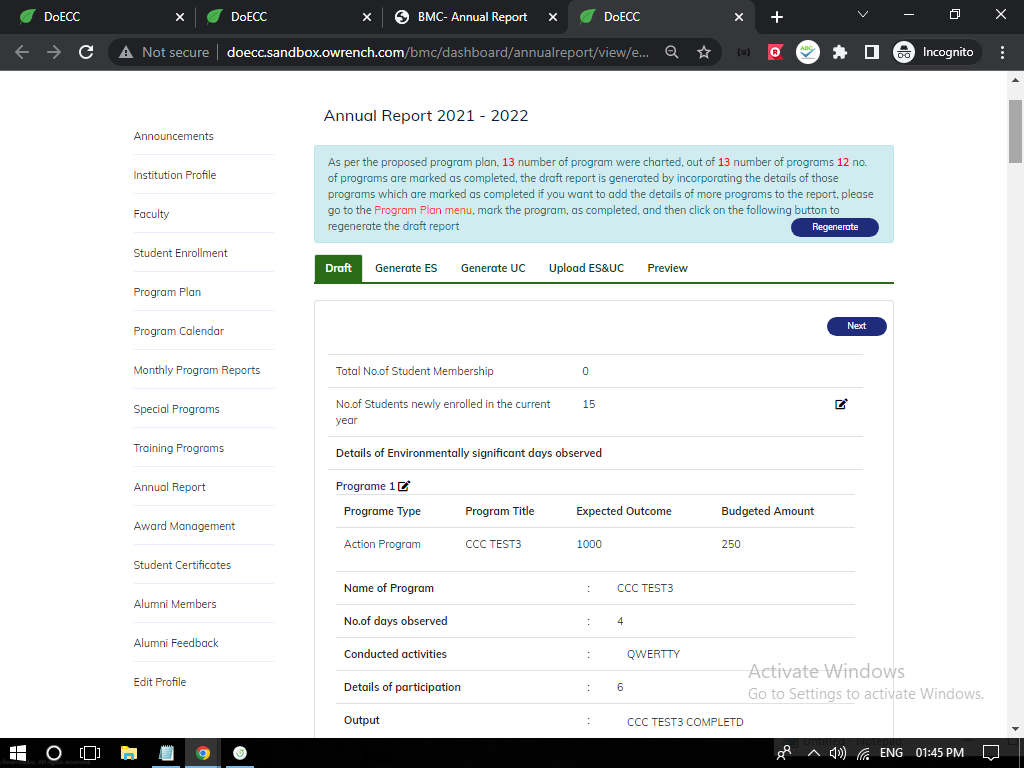1024x768 pixels.
Task: Edit the newly enrolled students count
Action: (x=841, y=404)
